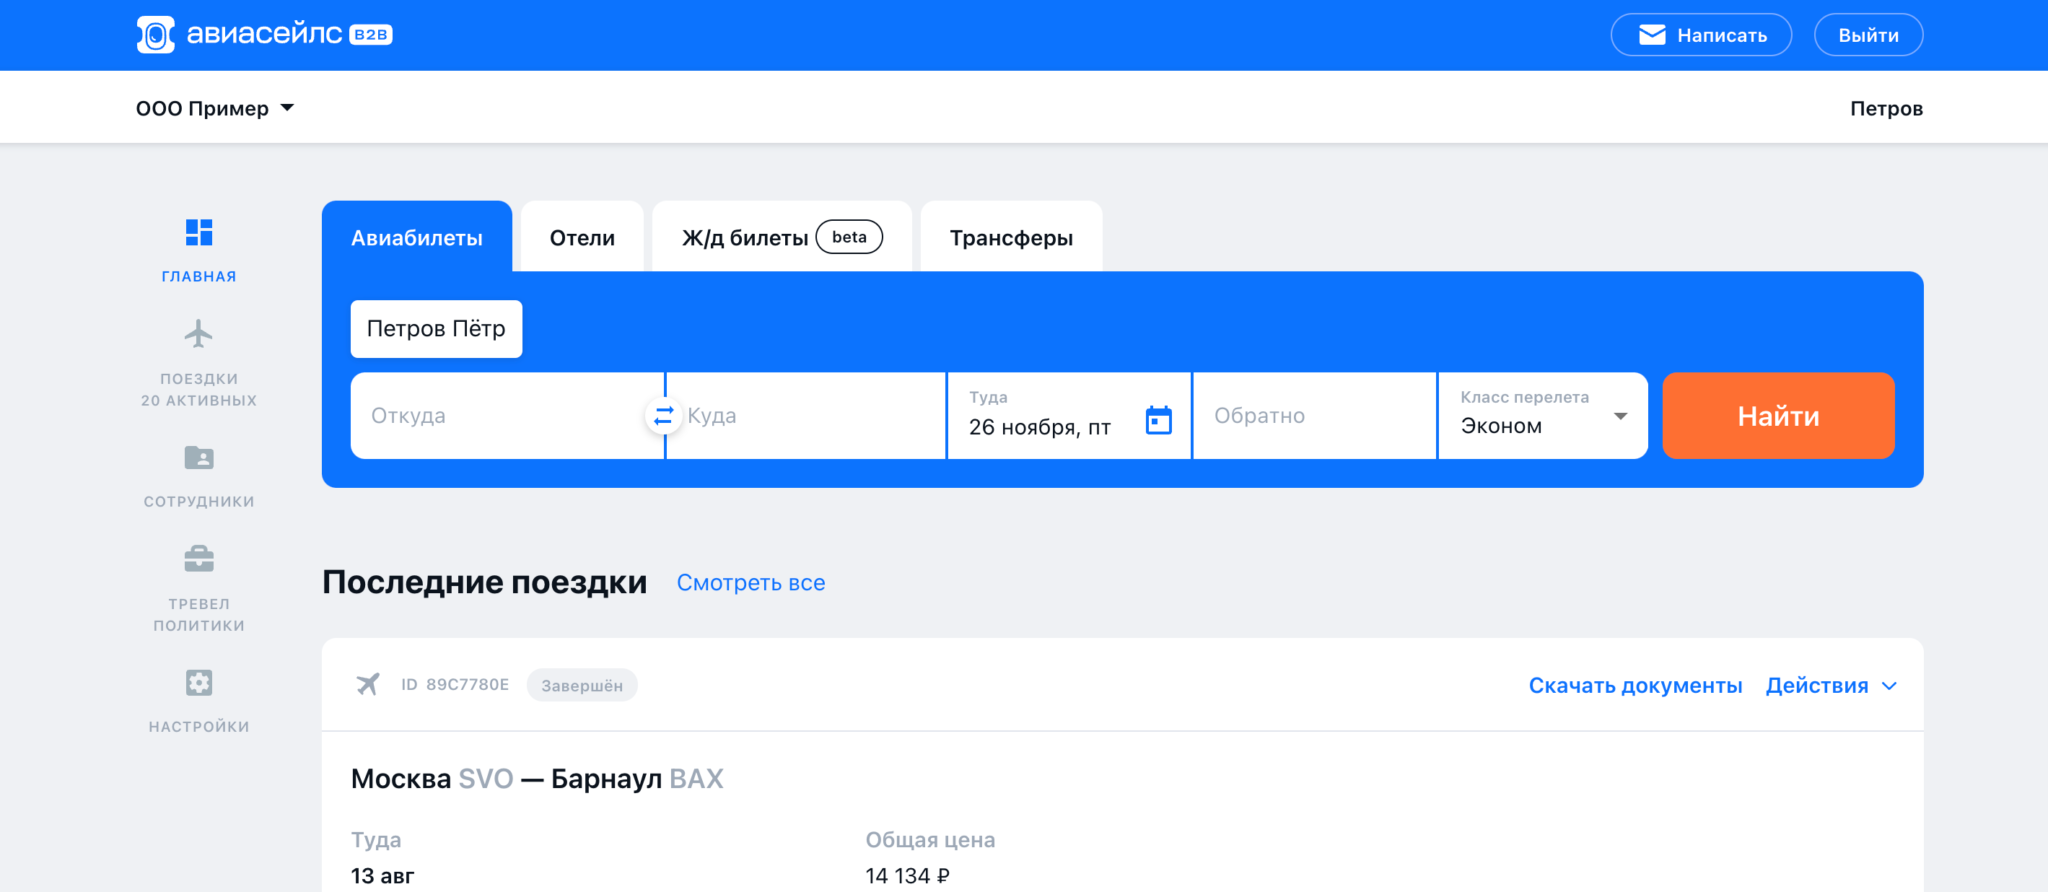Click the plane icon beside ID 89C7780E

point(368,685)
